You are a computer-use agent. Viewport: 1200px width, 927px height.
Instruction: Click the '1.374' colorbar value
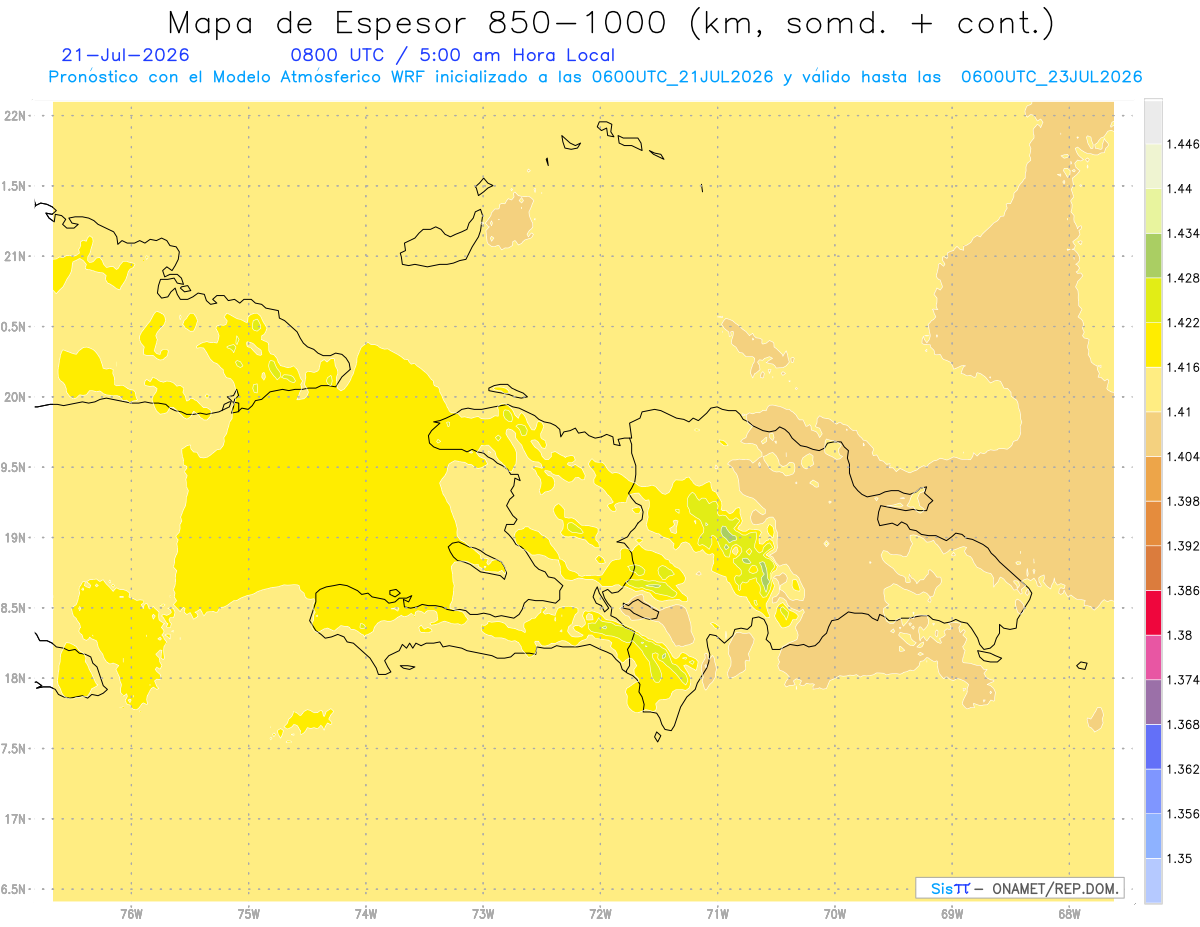coord(1182,680)
